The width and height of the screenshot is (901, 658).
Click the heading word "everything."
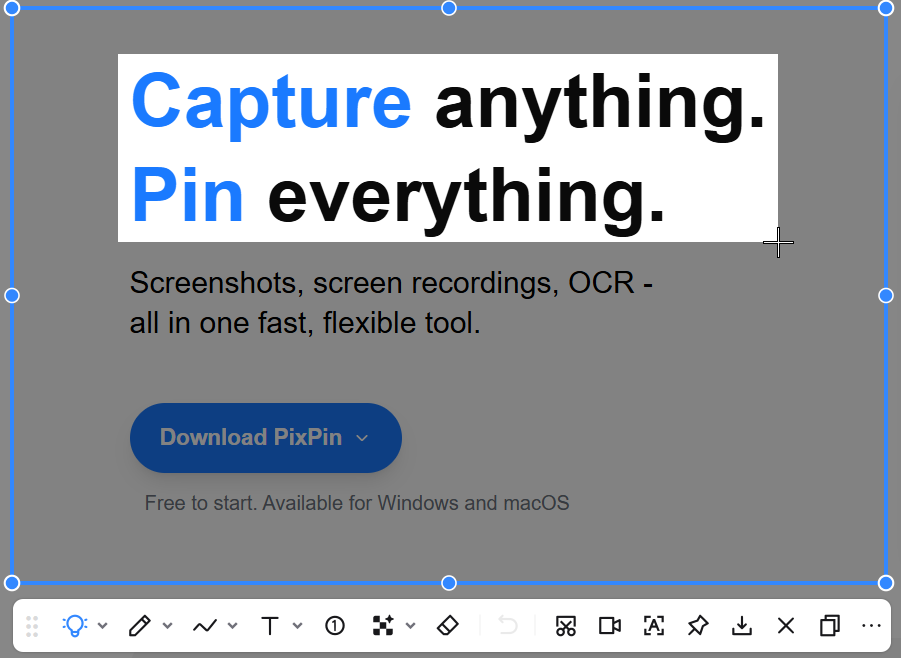tap(467, 201)
